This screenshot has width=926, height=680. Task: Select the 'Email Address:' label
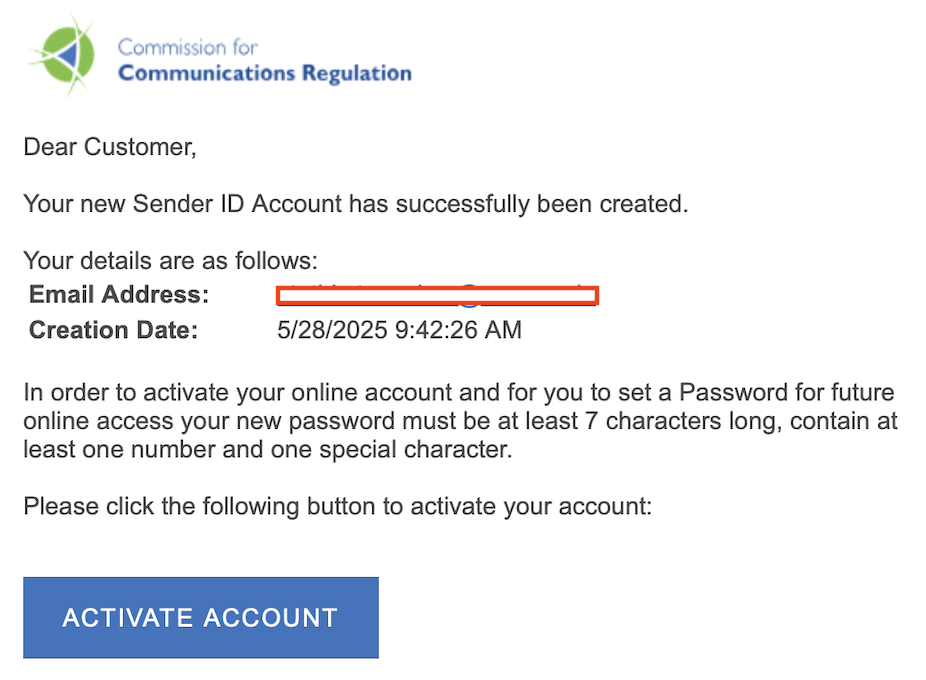pyautogui.click(x=119, y=294)
